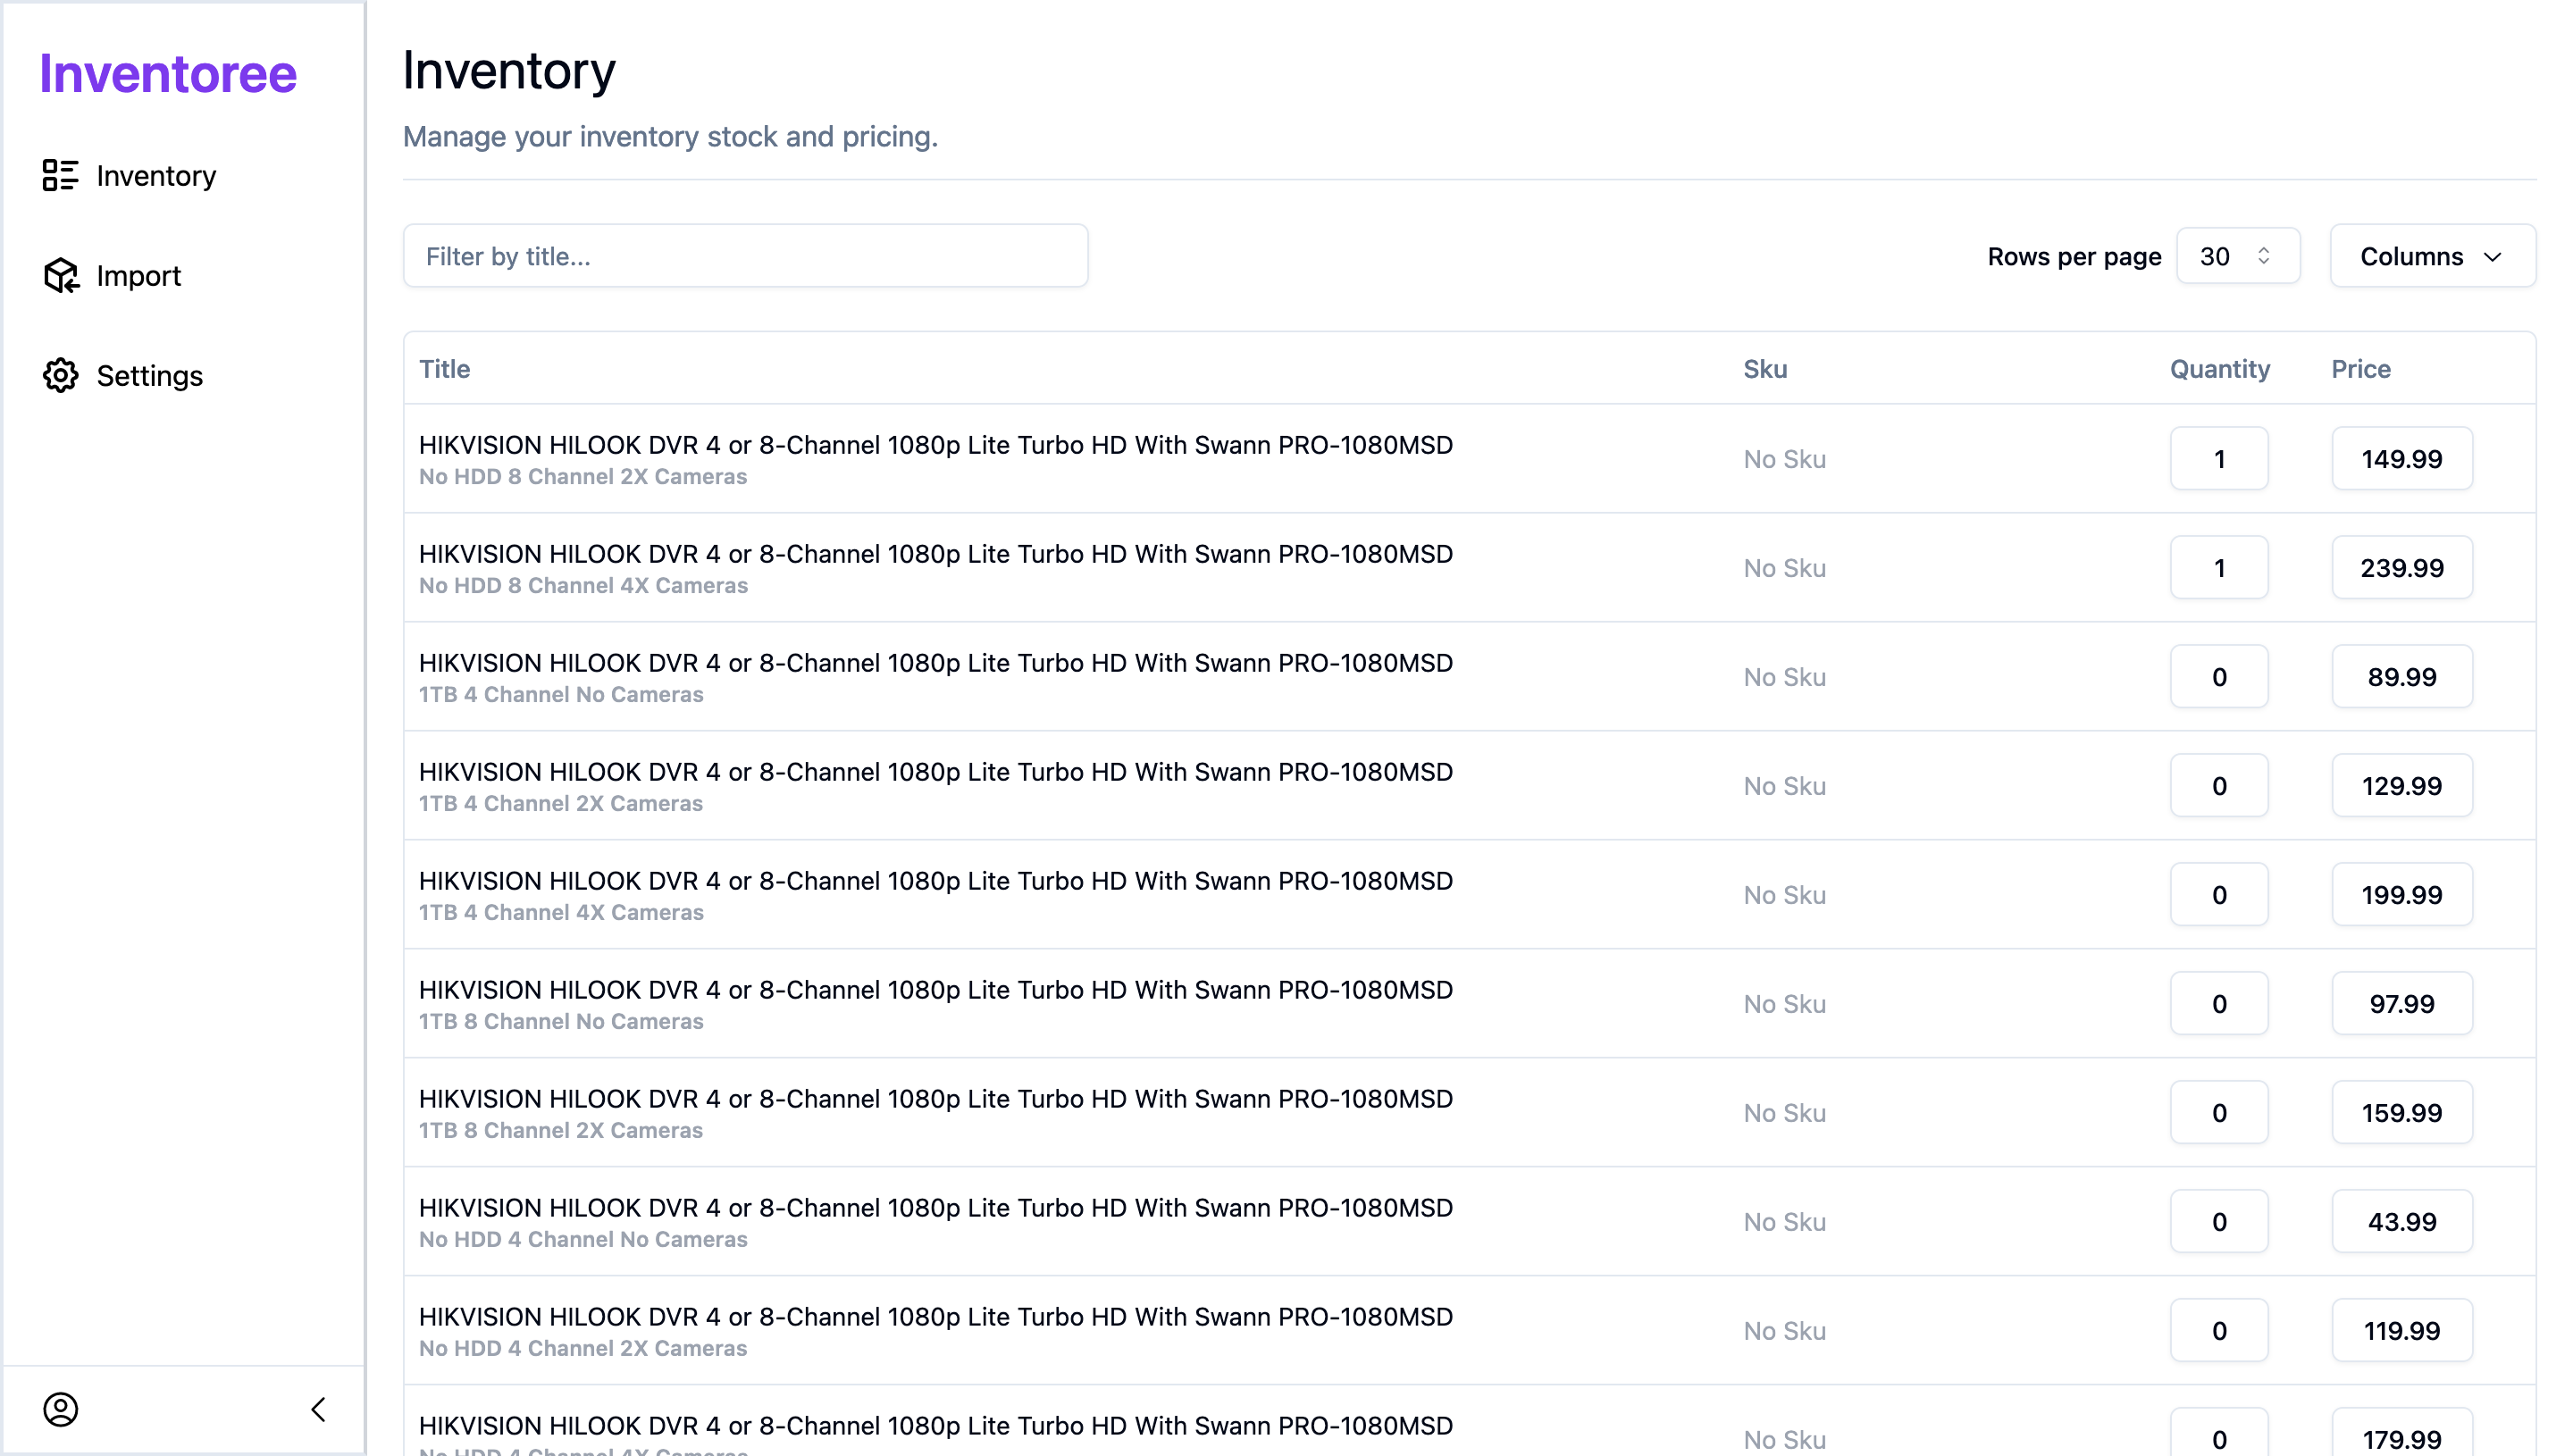This screenshot has height=1456, width=2573.
Task: Click 'No Sku' in the 89.99 row
Action: [1785, 677]
